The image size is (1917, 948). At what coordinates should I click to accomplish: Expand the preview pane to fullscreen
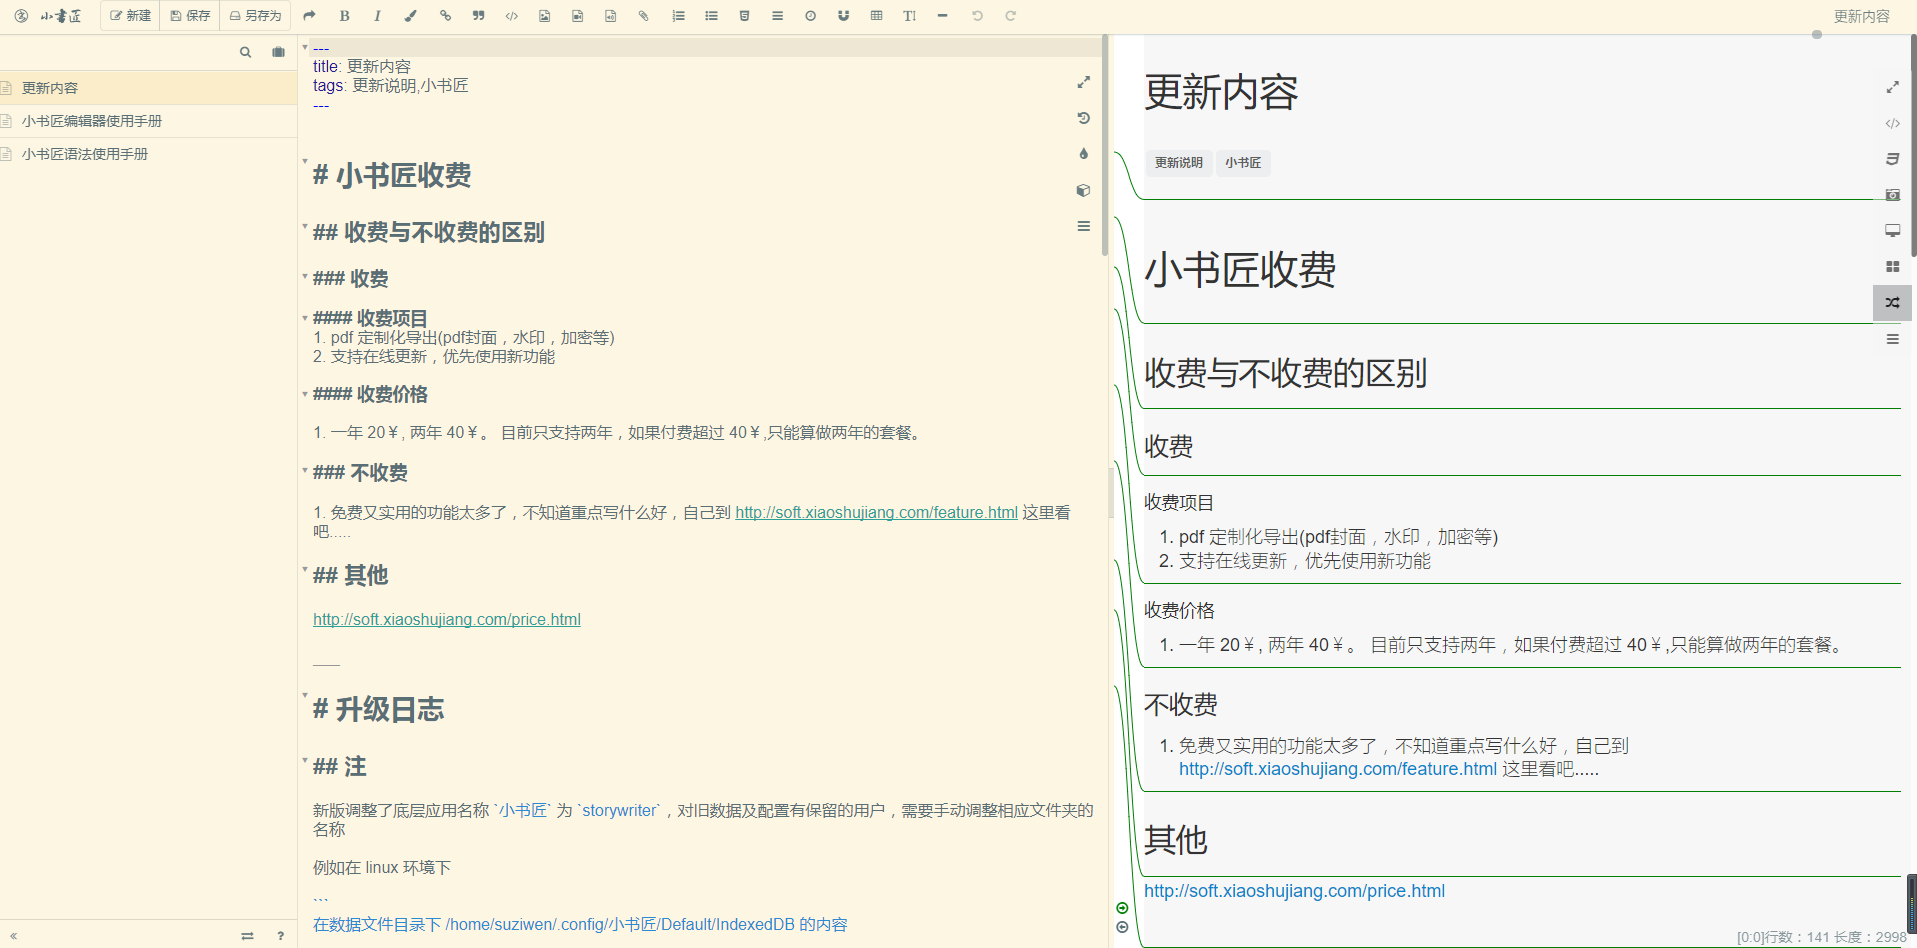point(1892,87)
